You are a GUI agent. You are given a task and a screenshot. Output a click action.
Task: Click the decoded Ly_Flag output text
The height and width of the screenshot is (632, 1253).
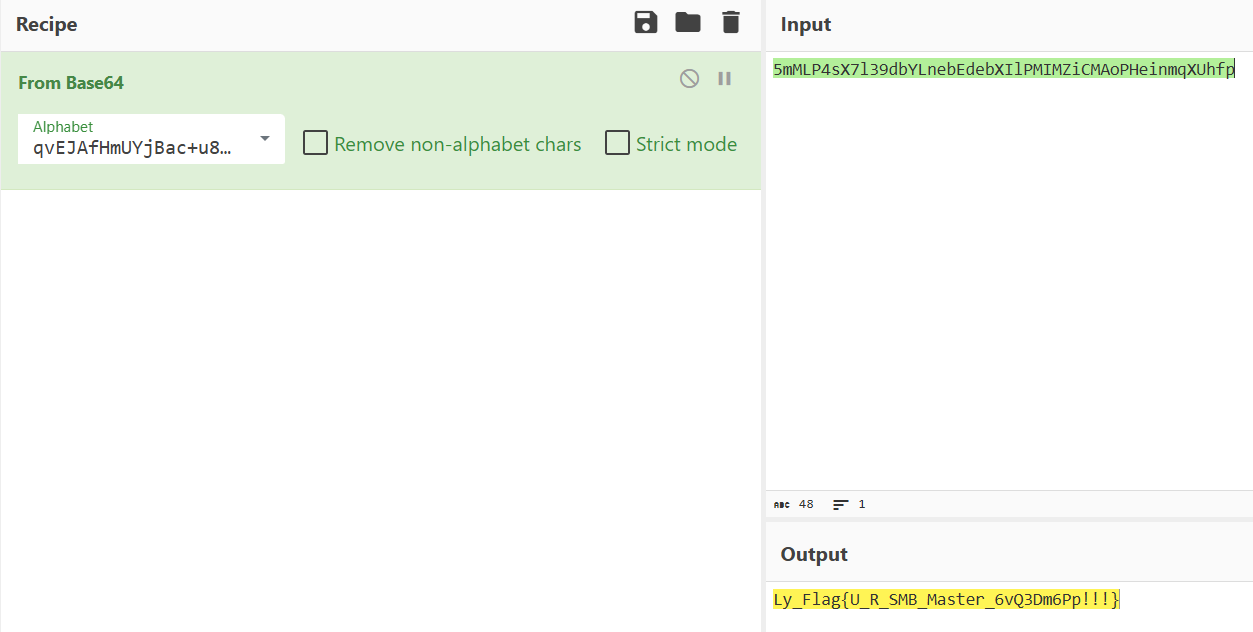946,599
